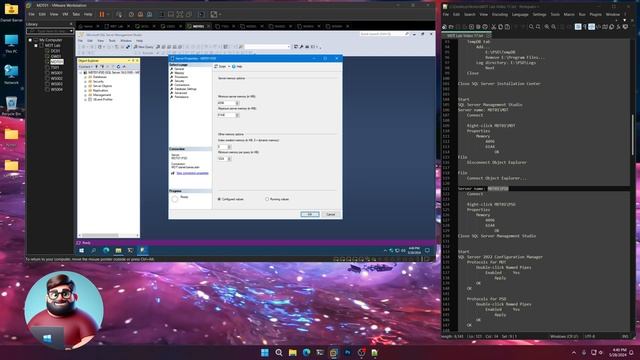
Task: Click Start button in VM taskbar
Action: (x=81, y=250)
